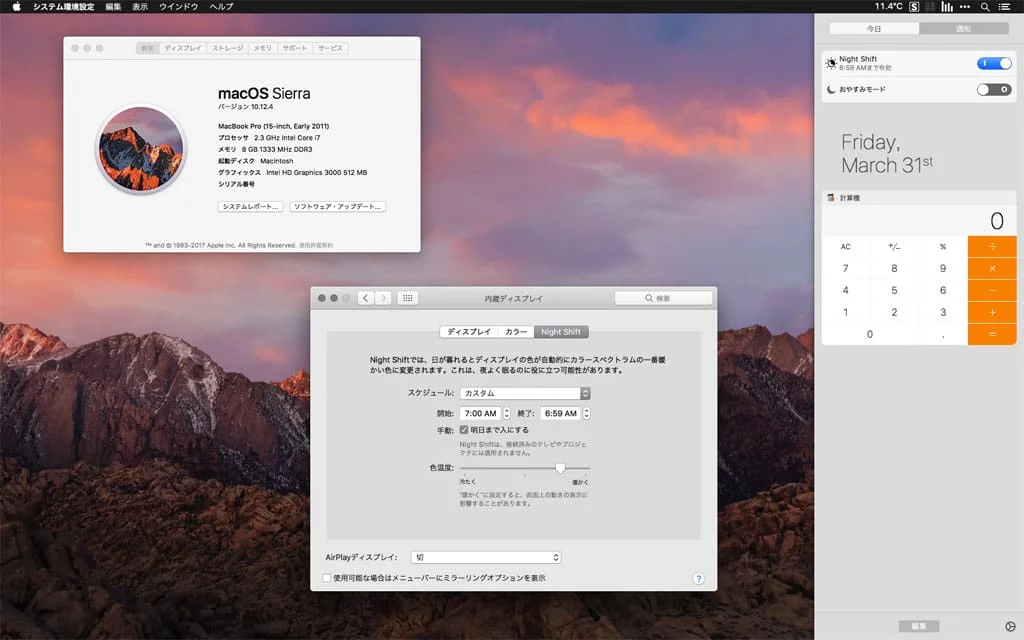Go forward in the display preferences window
Screen dimensions: 1024x640
[x=384, y=298]
